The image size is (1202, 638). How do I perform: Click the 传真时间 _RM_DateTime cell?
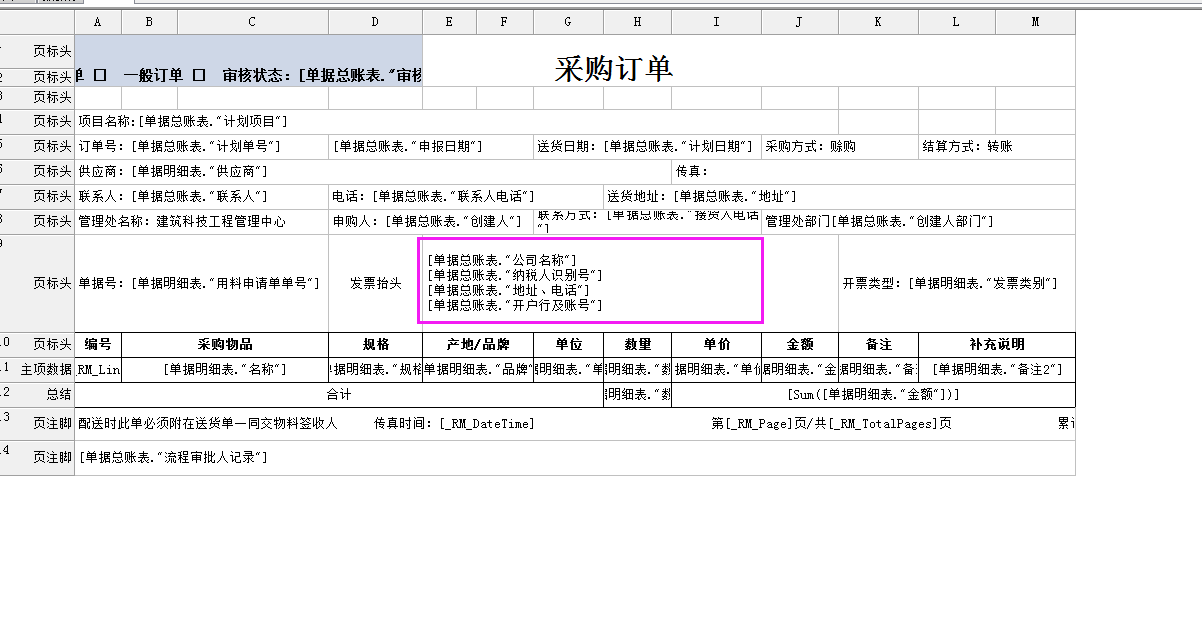[454, 424]
